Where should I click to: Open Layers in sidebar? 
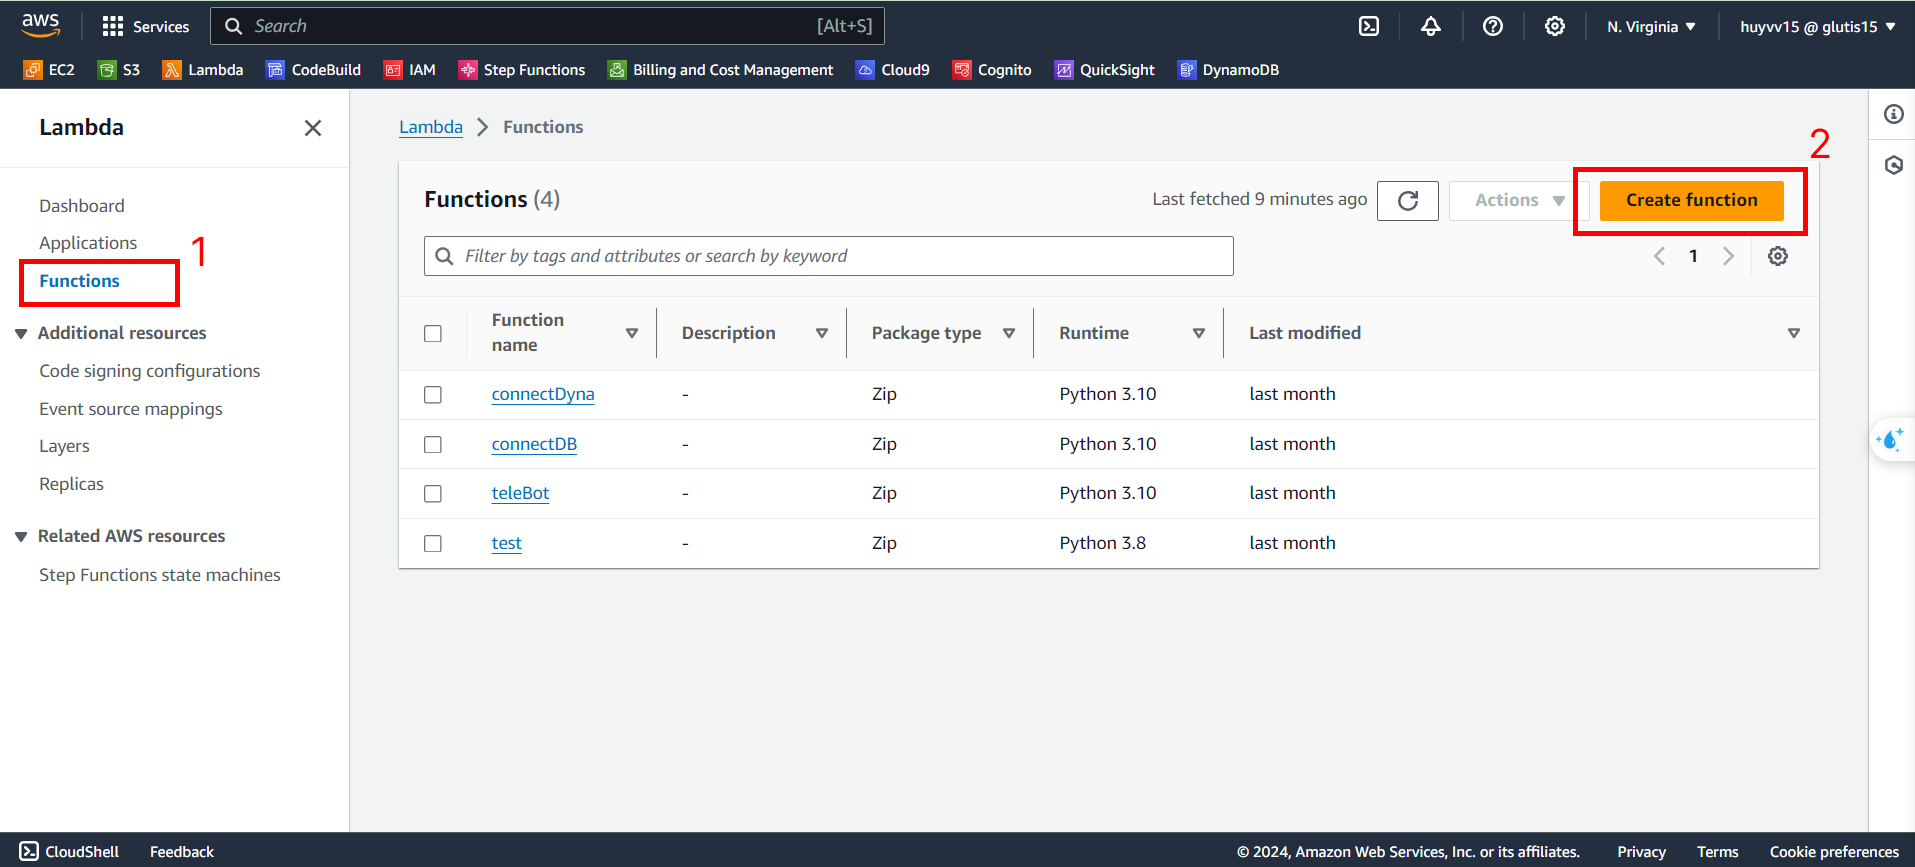[64, 446]
